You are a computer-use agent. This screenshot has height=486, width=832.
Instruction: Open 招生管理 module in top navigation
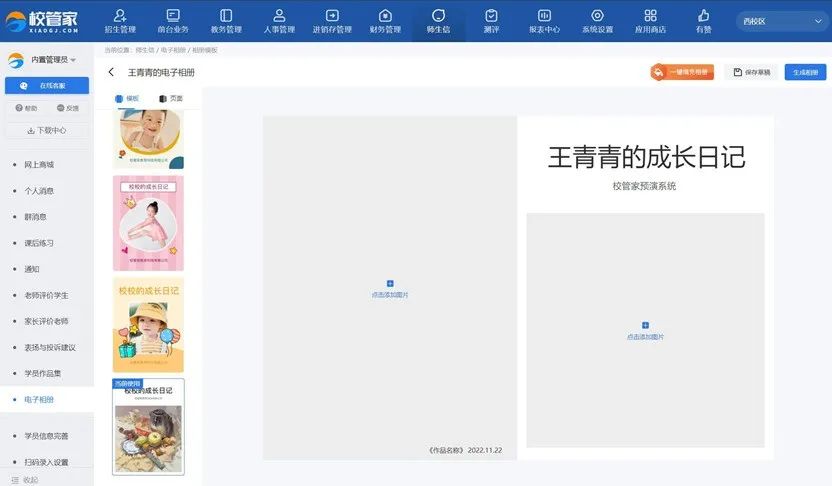pos(120,20)
